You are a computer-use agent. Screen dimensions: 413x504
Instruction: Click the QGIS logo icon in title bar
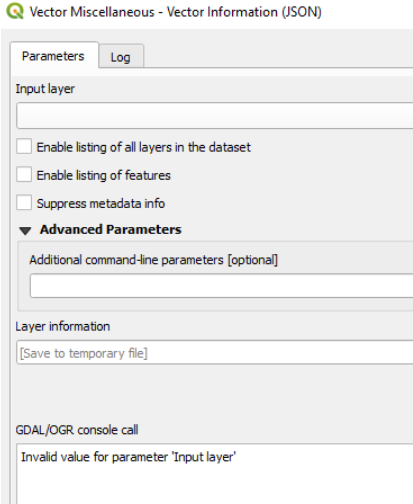pyautogui.click(x=15, y=11)
